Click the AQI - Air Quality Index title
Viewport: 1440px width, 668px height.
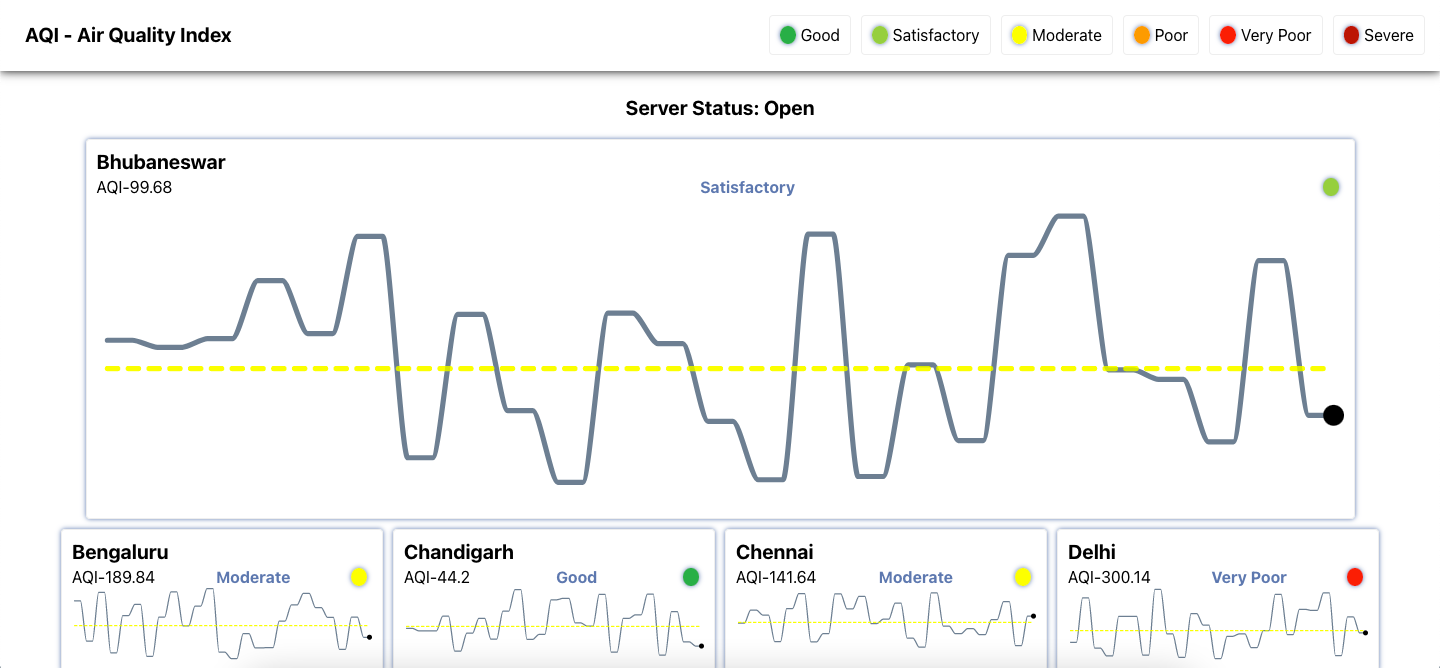[x=128, y=34]
